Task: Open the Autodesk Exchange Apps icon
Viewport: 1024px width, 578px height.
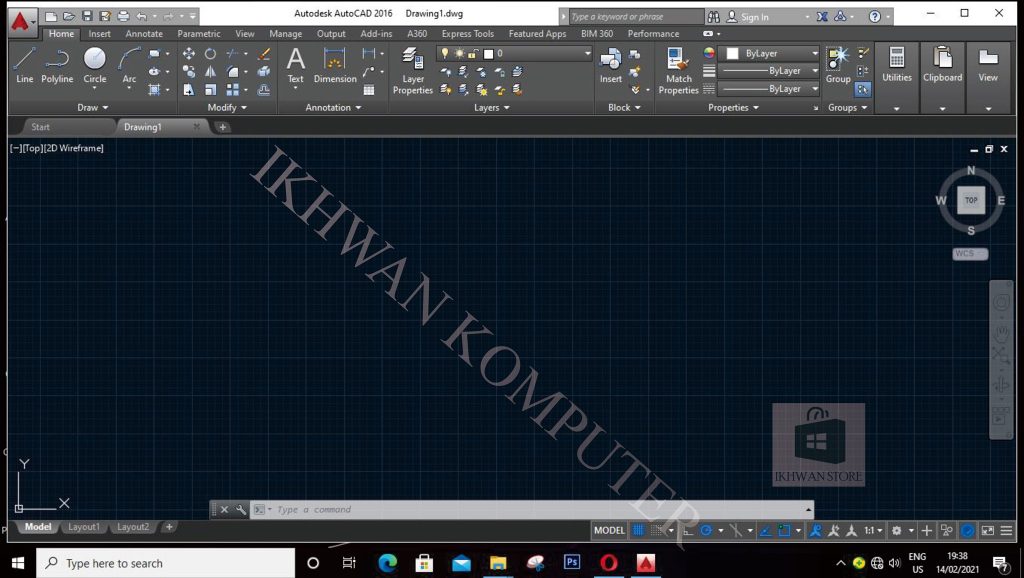Action: tap(822, 16)
